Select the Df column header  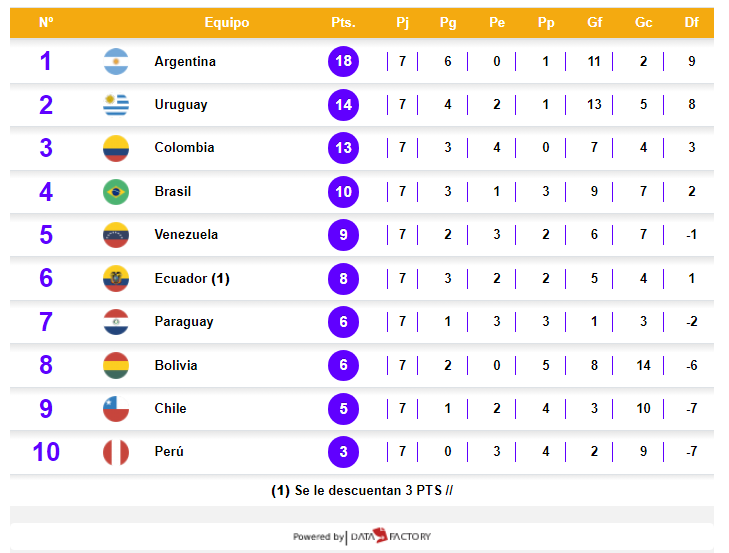coord(691,22)
